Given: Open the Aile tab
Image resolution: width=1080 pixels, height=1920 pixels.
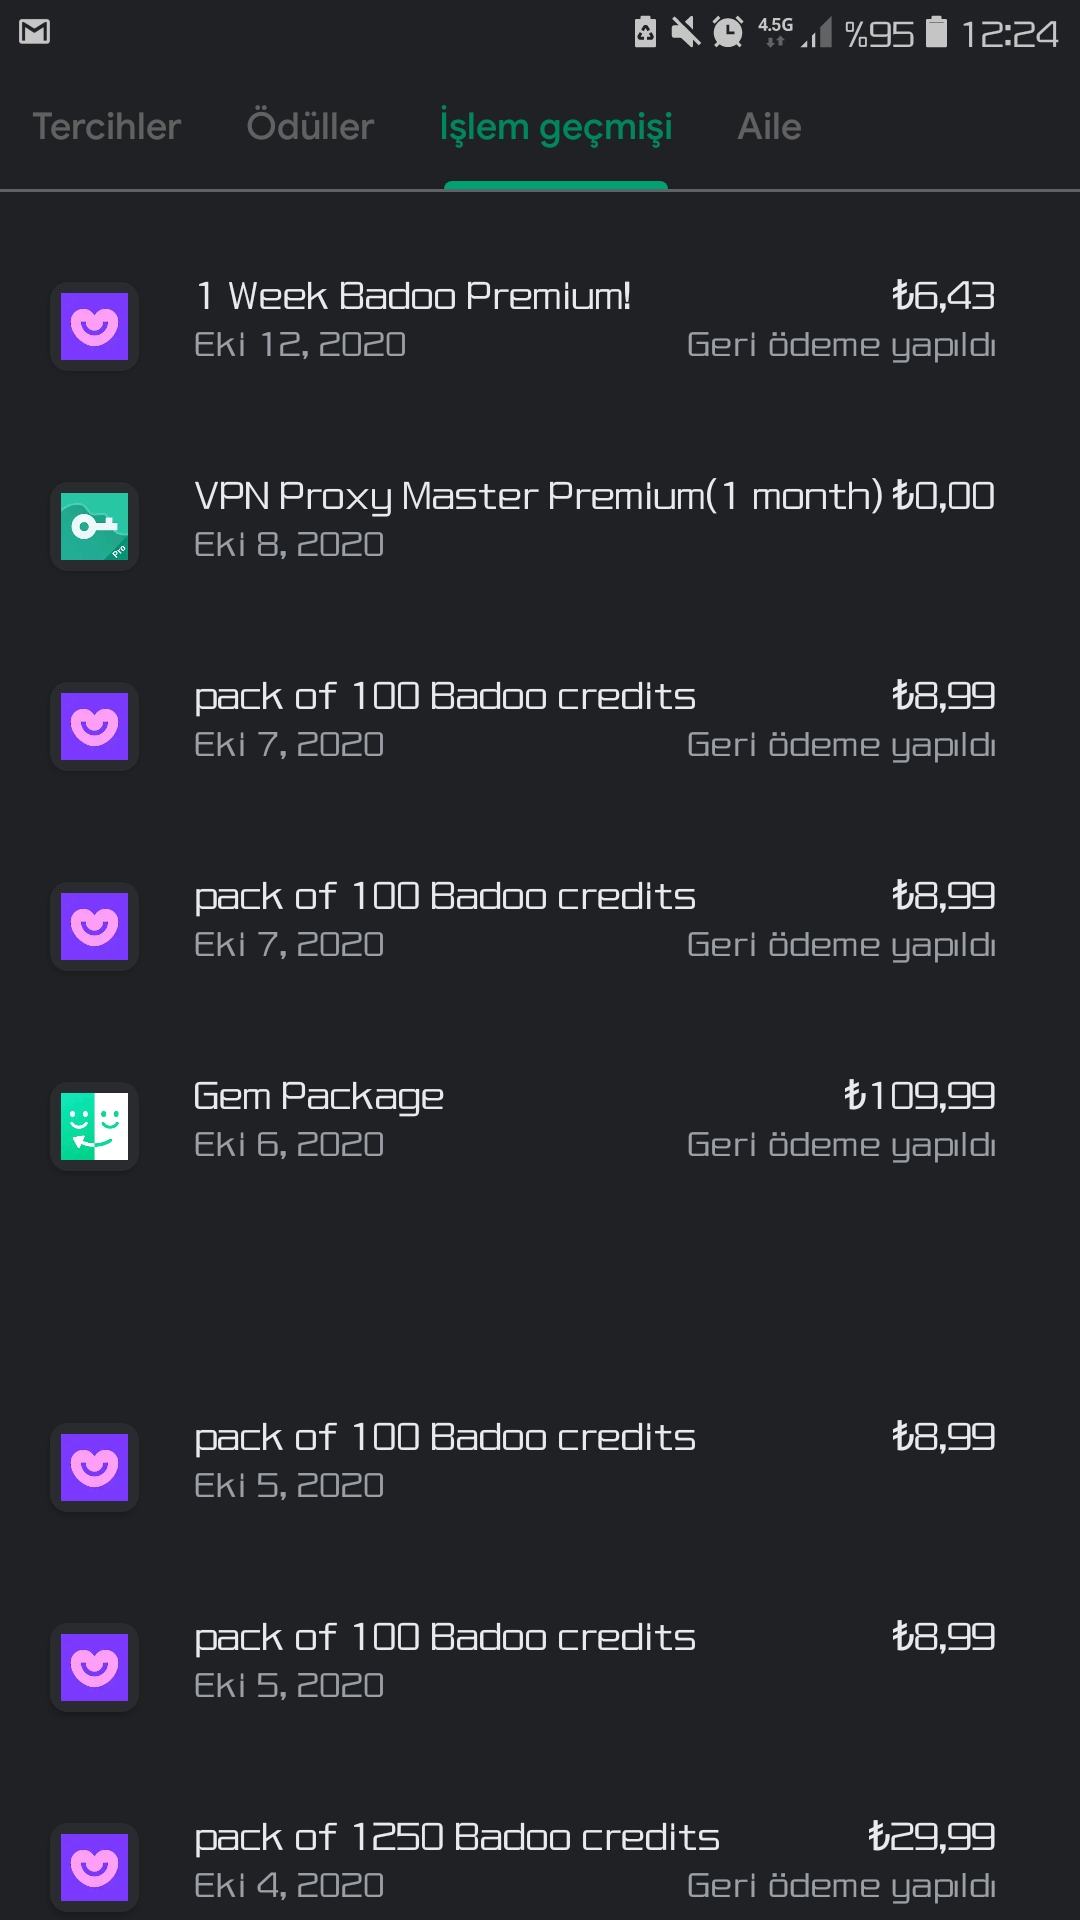Looking at the screenshot, I should (769, 127).
